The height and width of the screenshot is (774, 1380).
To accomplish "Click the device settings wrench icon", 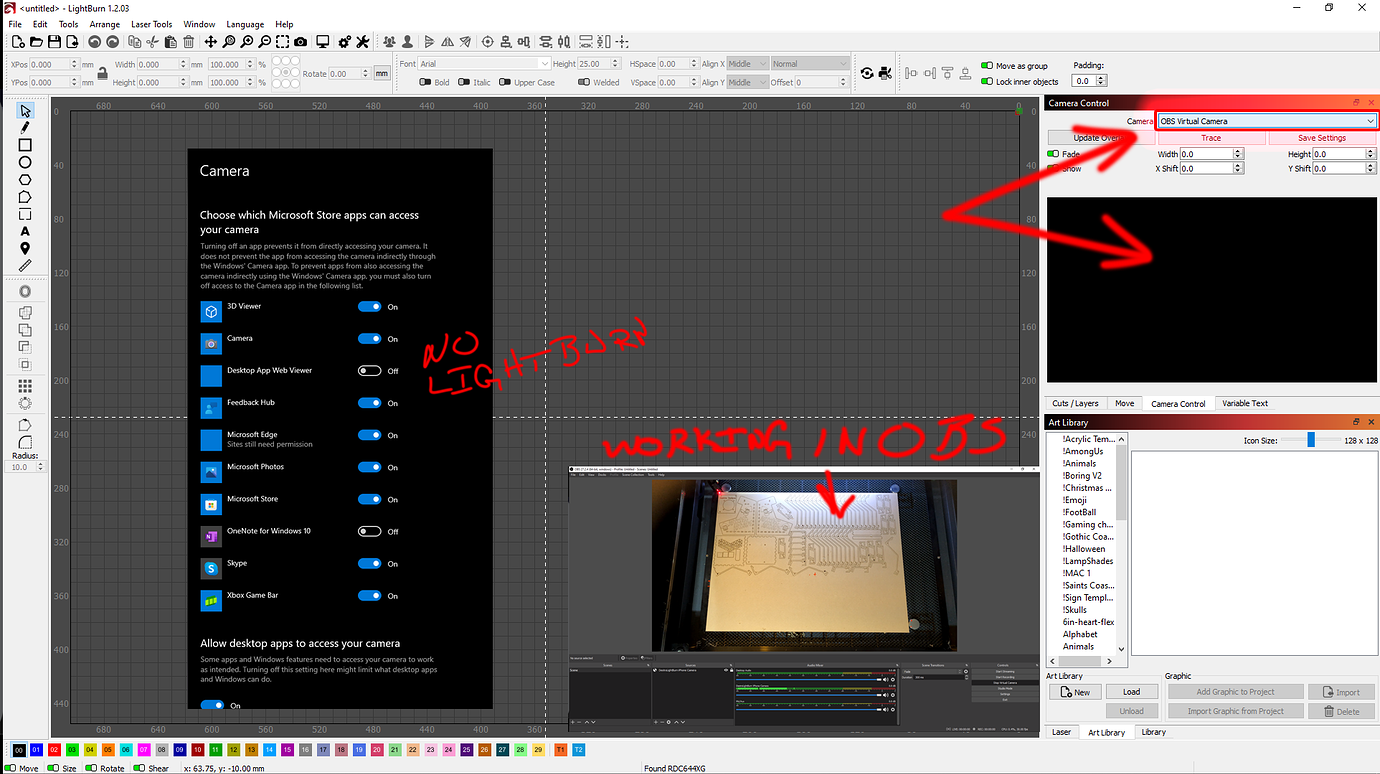I will click(362, 42).
